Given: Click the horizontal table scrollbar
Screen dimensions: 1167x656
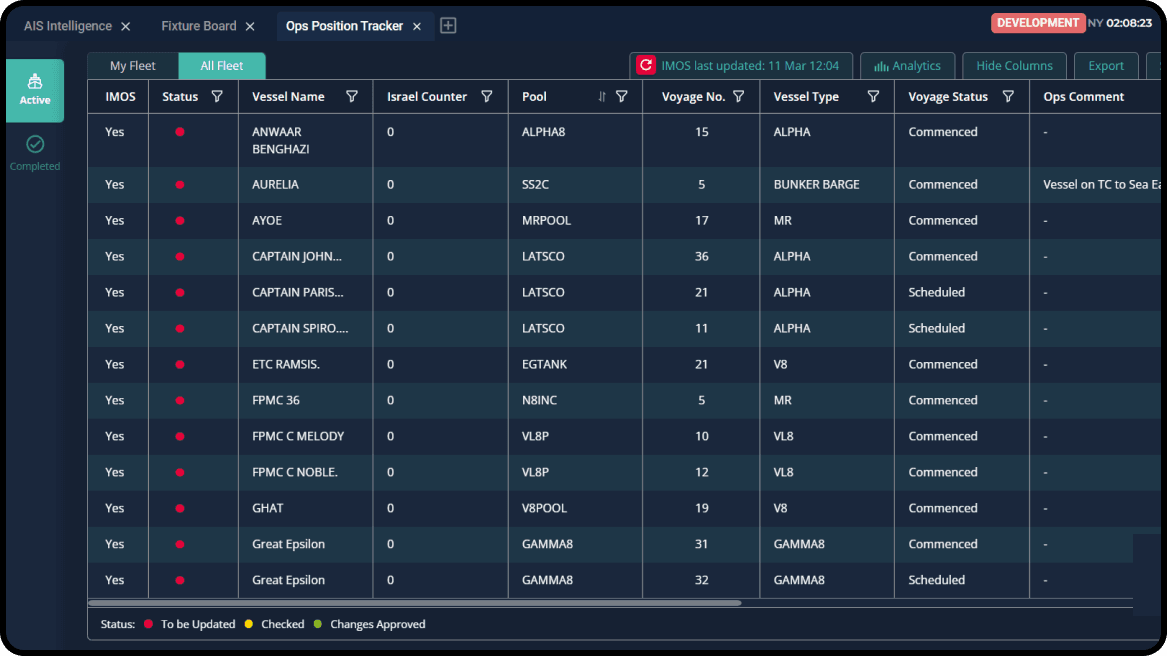Looking at the screenshot, I should coord(415,602).
